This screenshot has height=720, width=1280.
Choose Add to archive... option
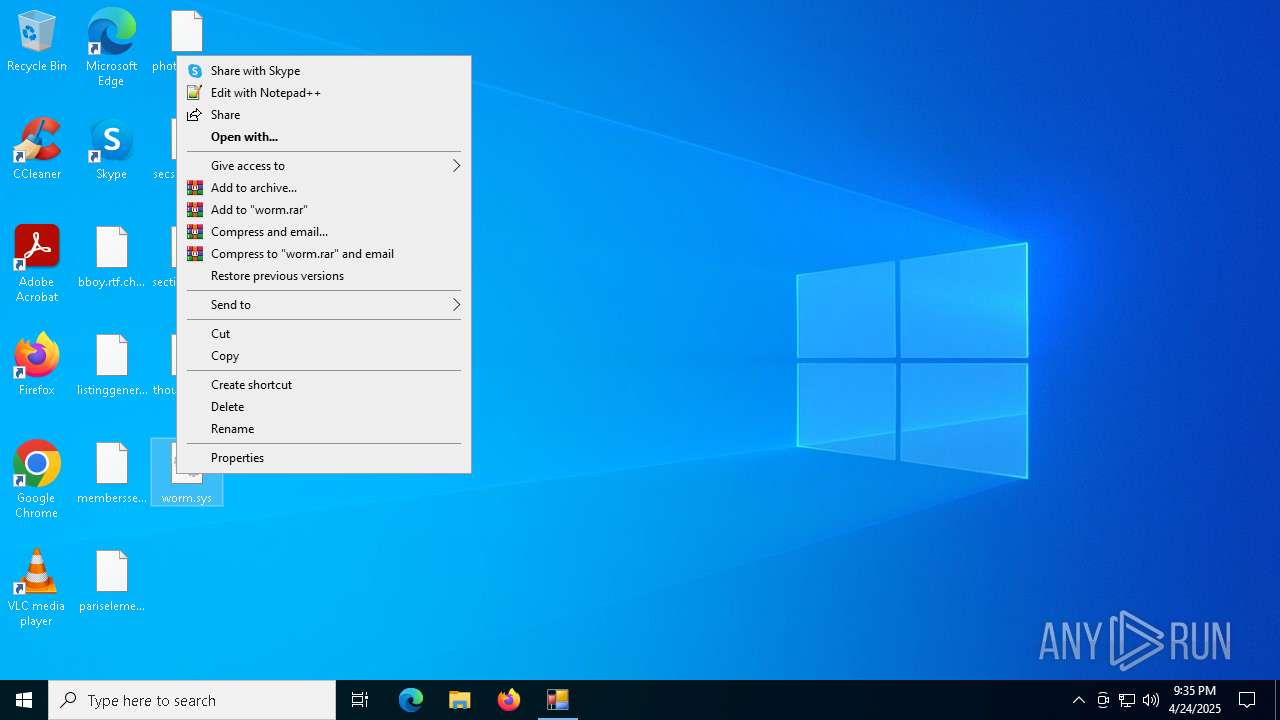[324, 188]
